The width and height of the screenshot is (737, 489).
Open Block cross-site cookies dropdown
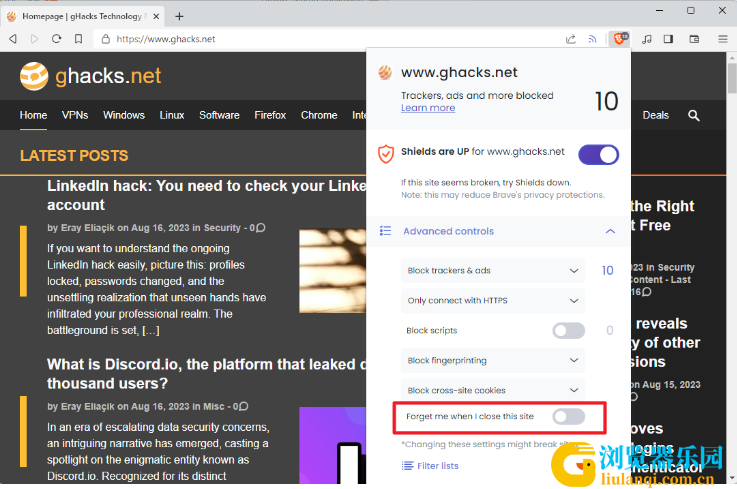[493, 390]
